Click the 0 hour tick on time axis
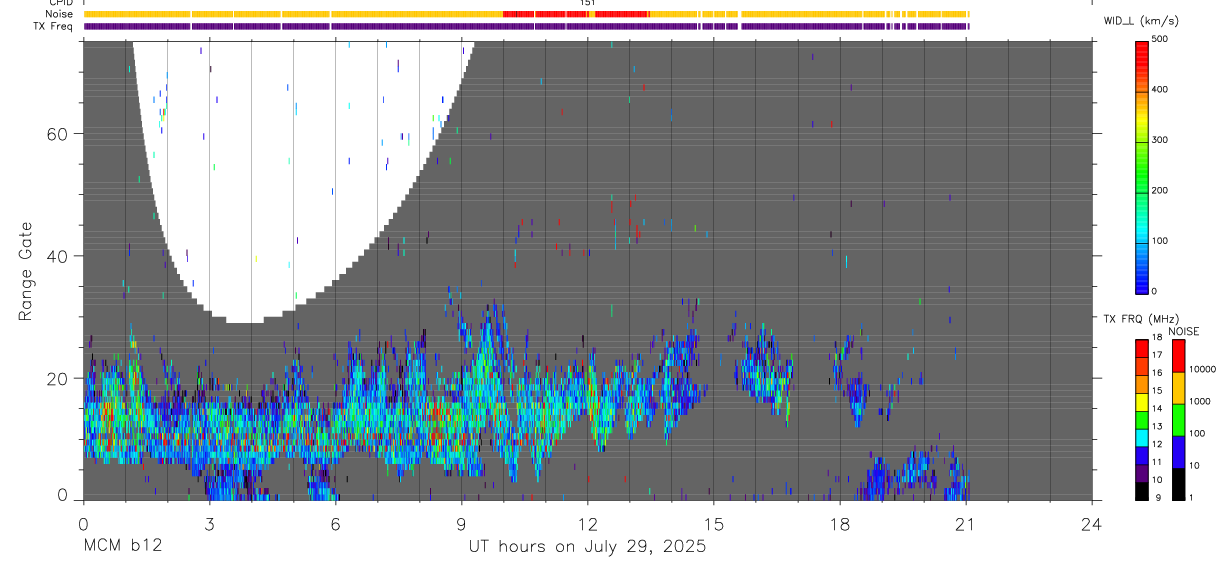This screenshot has width=1228, height=567. click(83, 523)
